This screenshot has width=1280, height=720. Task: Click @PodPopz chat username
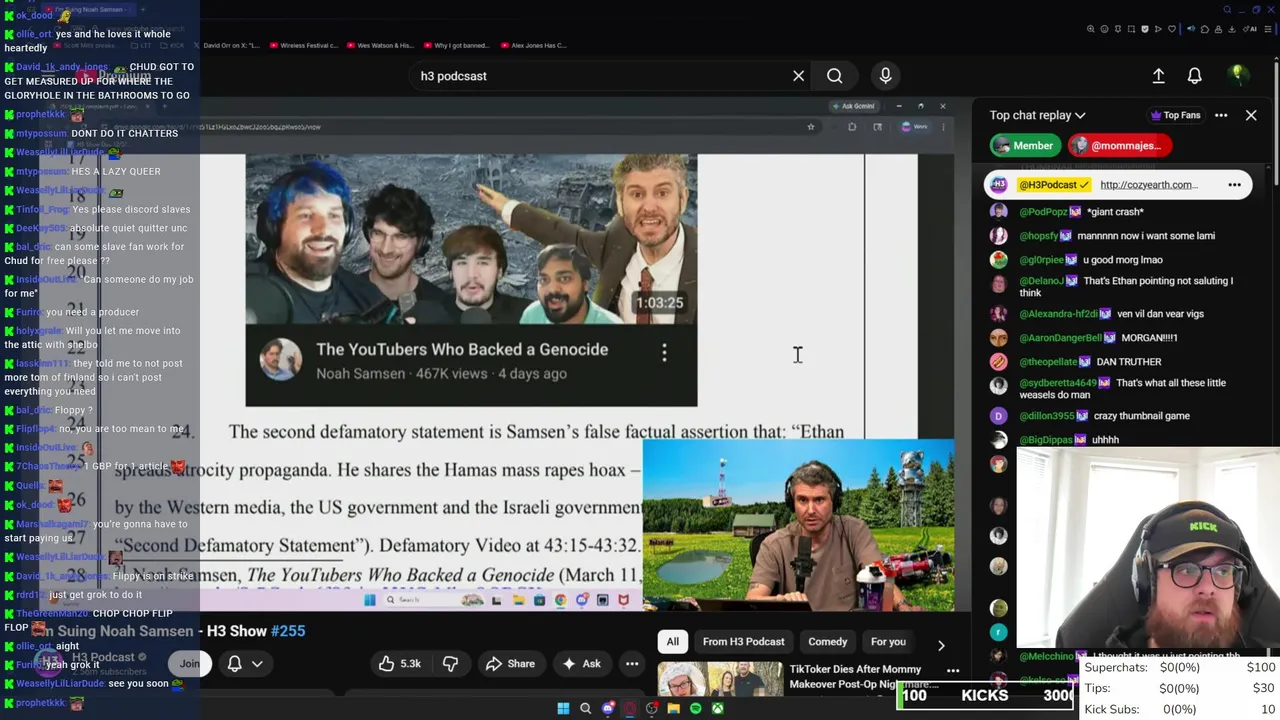point(1043,212)
